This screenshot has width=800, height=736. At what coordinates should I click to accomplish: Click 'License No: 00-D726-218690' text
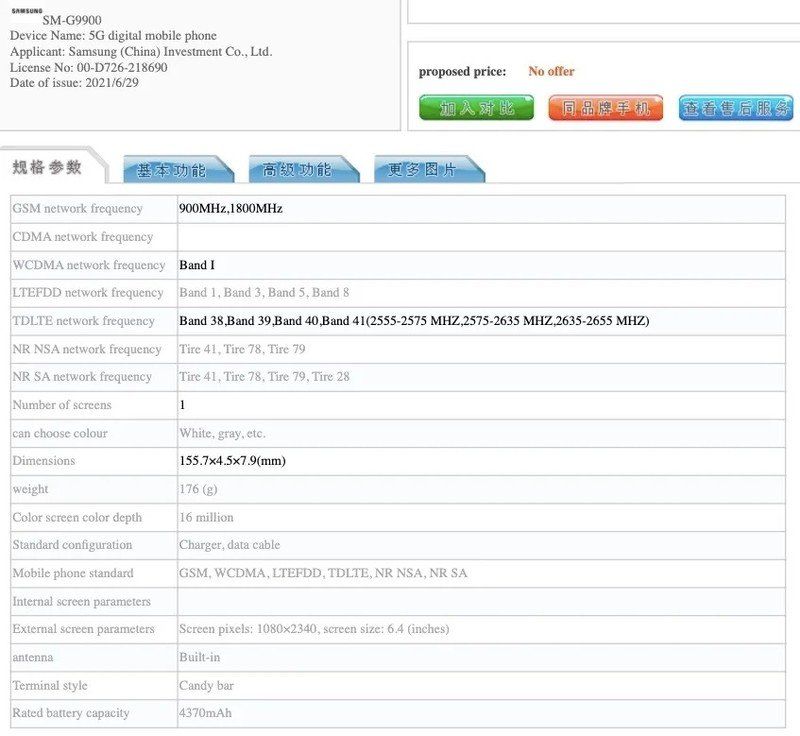click(88, 67)
